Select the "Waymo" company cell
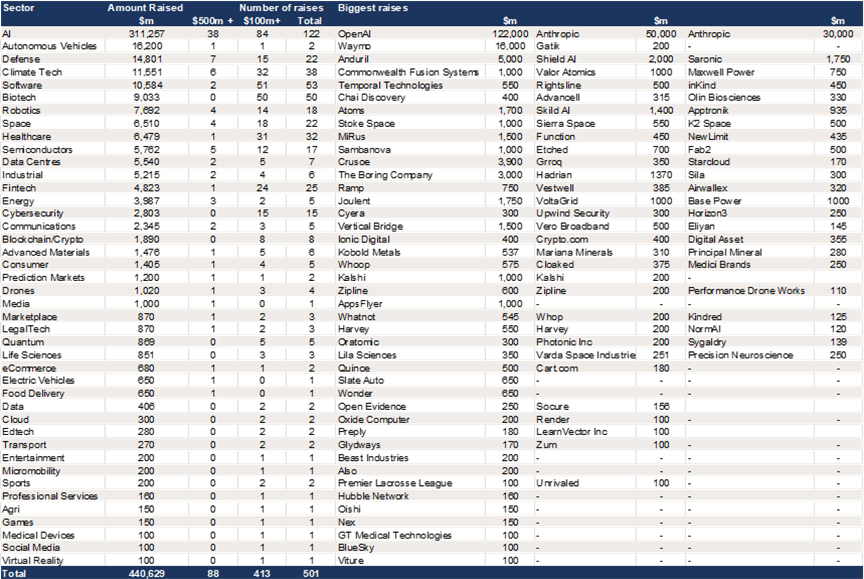The image size is (864, 579). 354,46
